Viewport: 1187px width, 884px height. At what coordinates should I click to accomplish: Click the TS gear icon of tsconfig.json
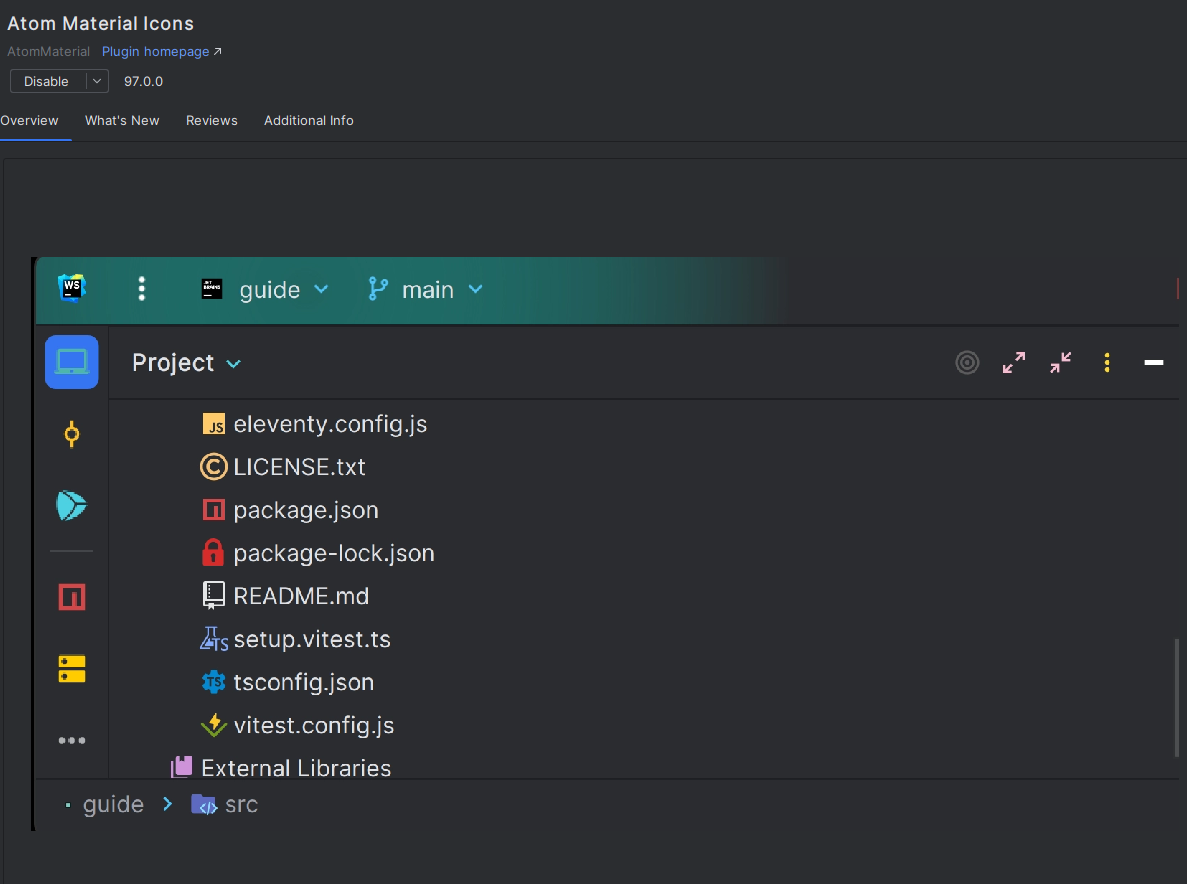(x=213, y=682)
